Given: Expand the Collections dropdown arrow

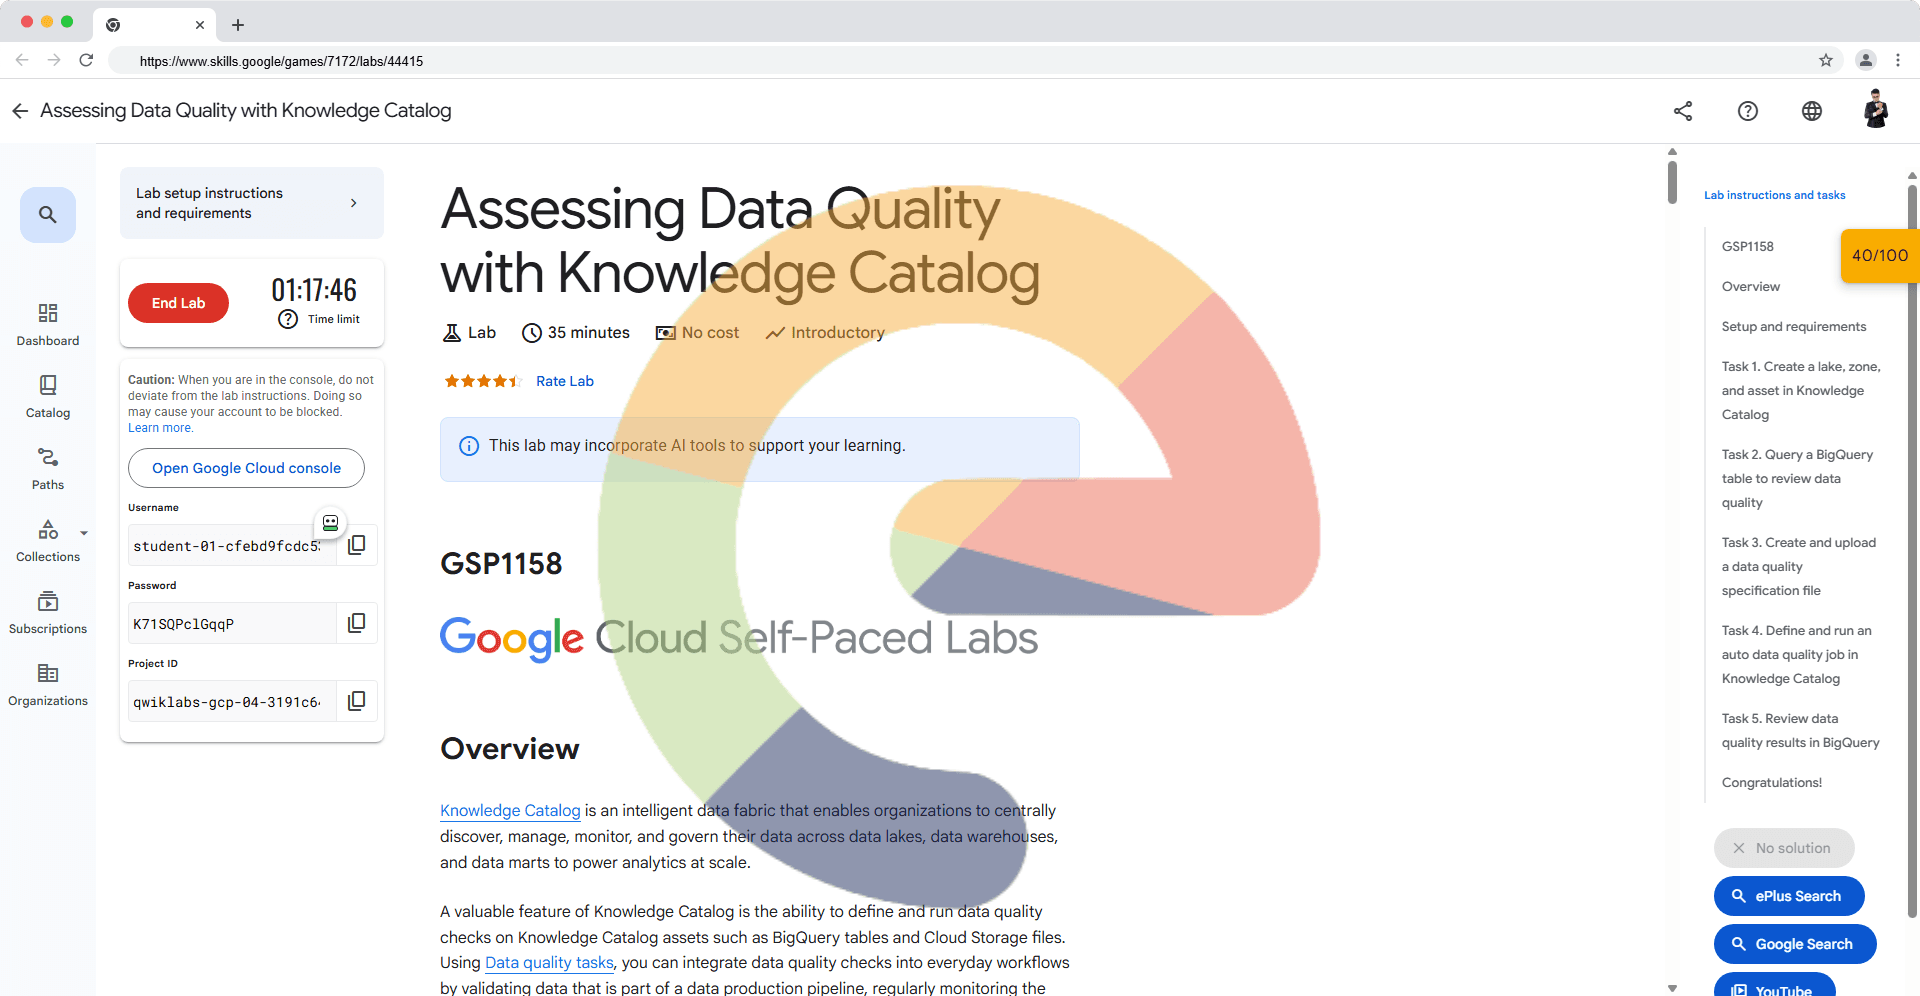Looking at the screenshot, I should 84,533.
